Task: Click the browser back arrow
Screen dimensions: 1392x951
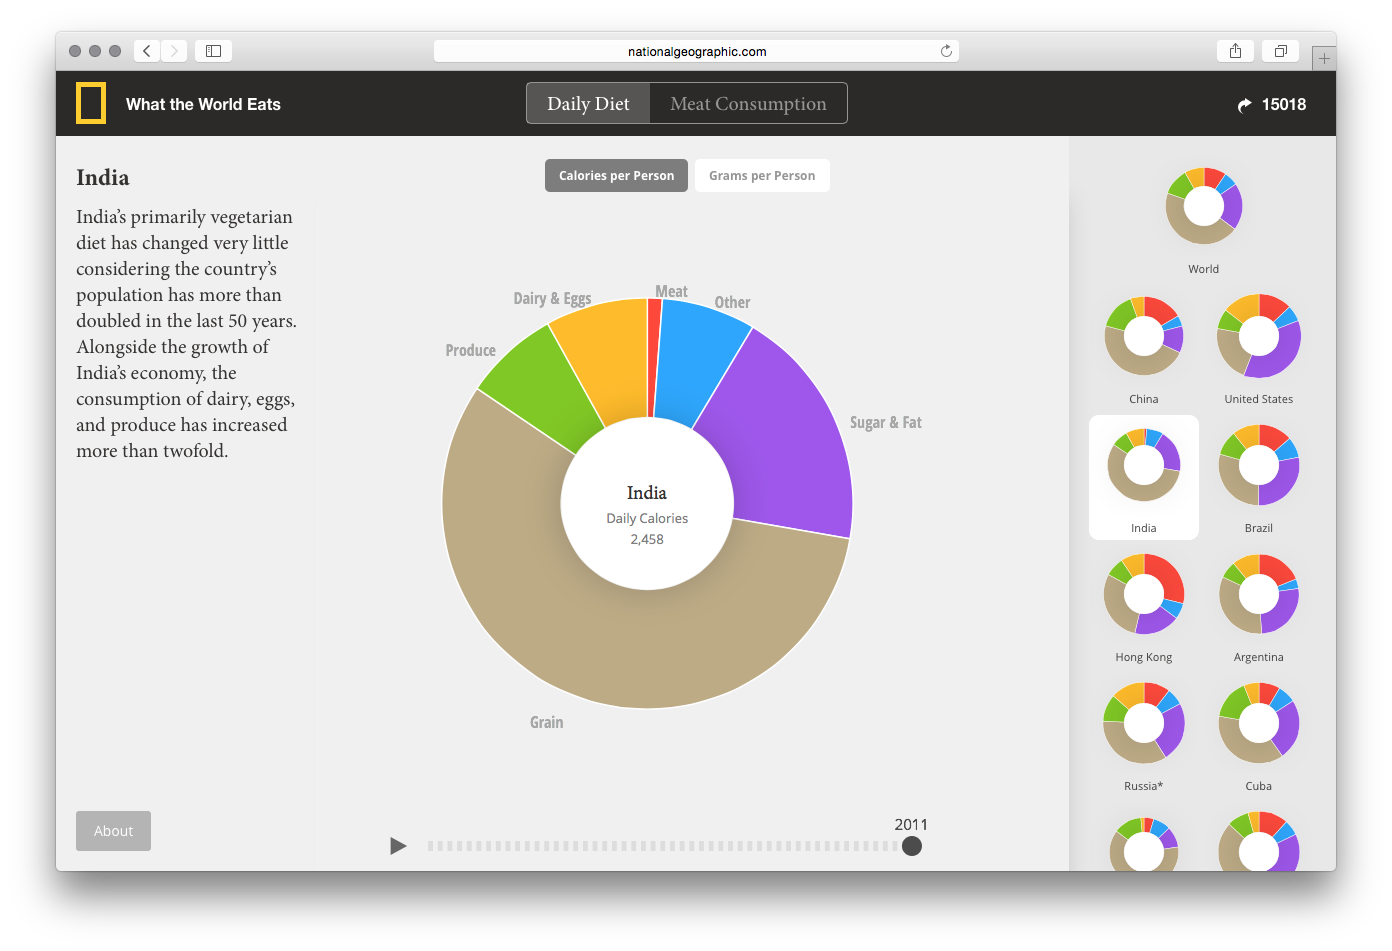Action: (x=147, y=51)
